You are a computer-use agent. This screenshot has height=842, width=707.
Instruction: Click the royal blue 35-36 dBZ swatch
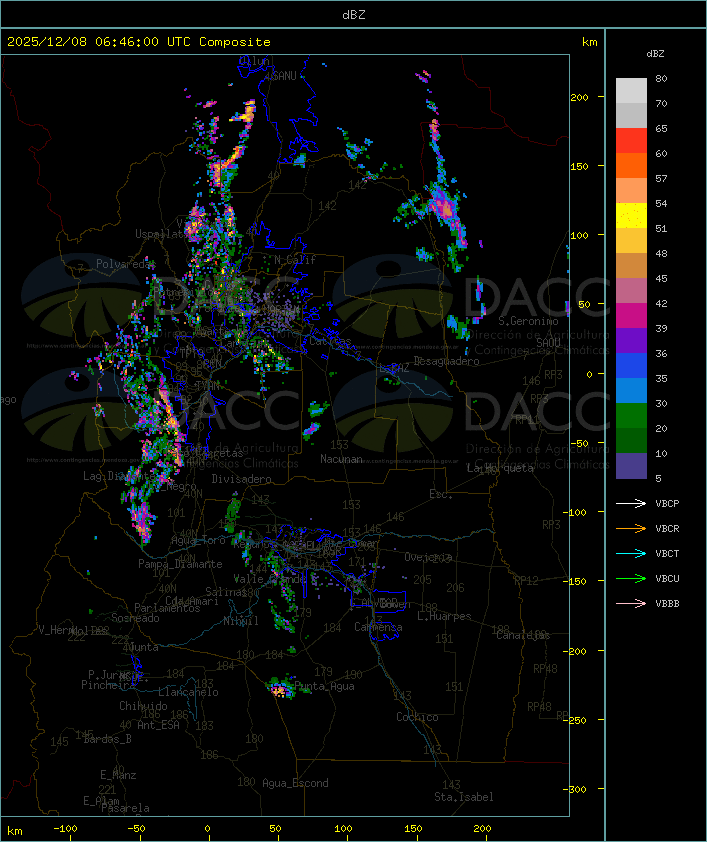pos(631,365)
